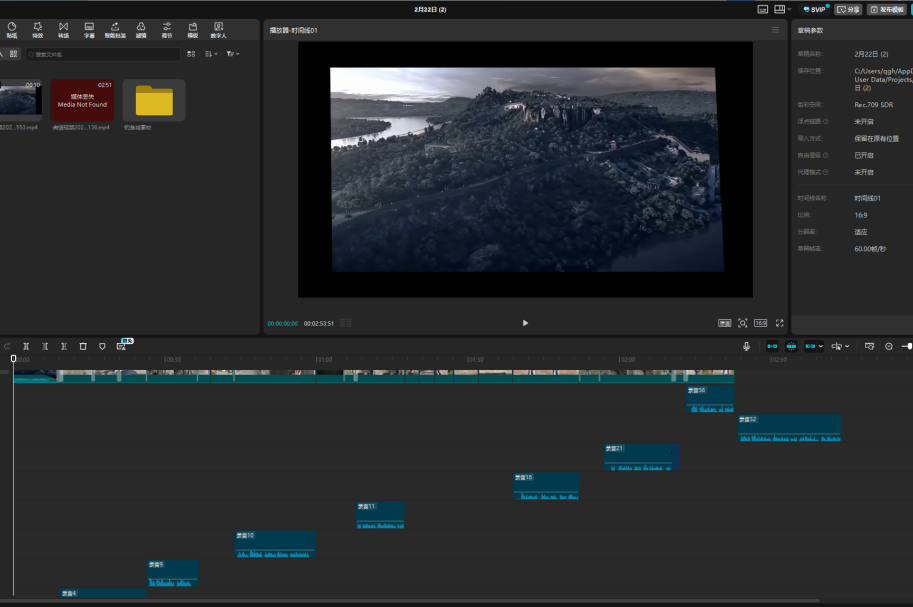The image size is (913, 607).
Task: Switch to the Captions (字幕) tab
Action: point(89,29)
